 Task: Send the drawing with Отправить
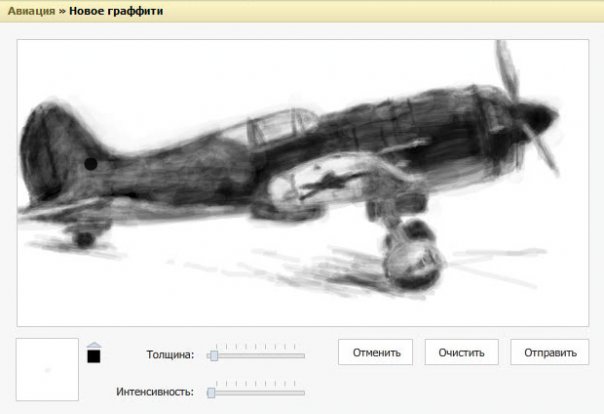tap(550, 352)
